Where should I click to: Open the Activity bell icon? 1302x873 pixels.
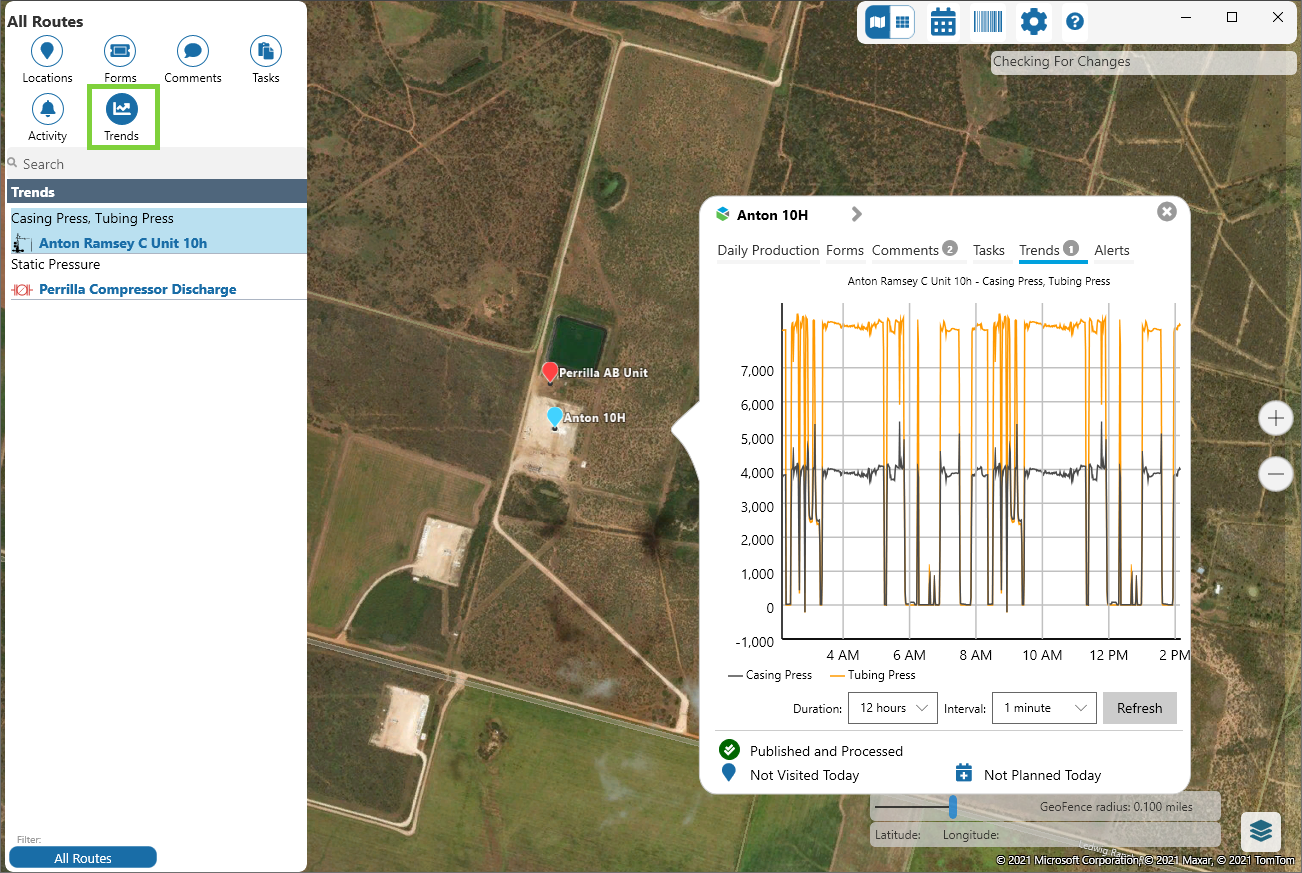coord(47,109)
